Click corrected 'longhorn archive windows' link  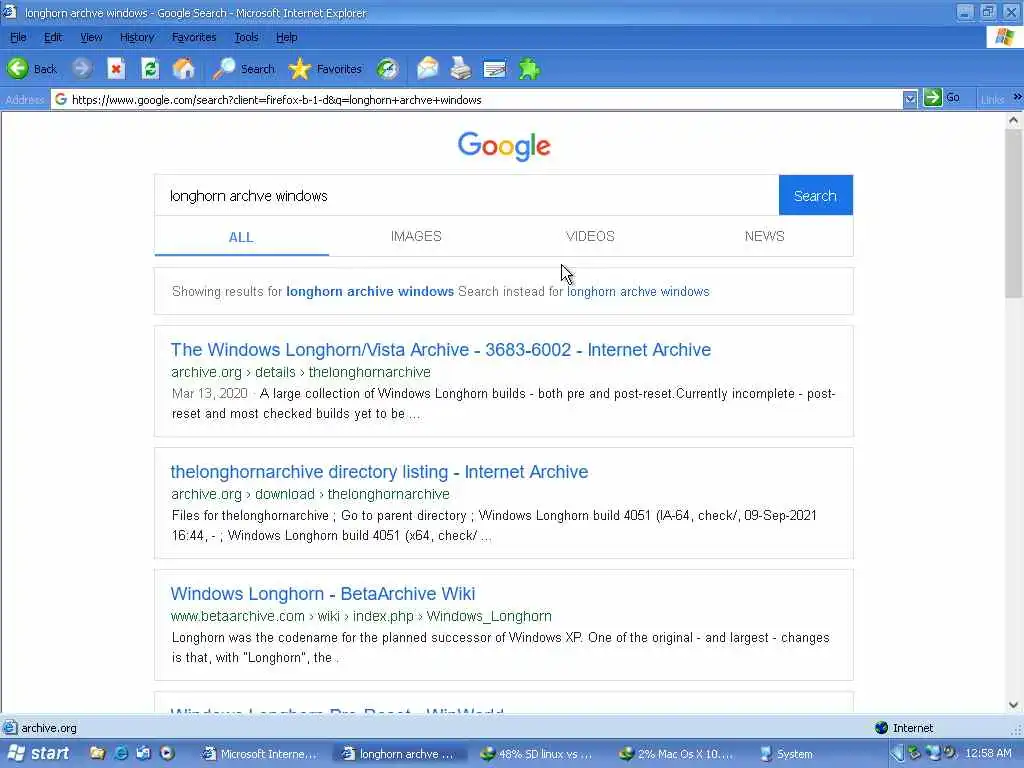[370, 291]
